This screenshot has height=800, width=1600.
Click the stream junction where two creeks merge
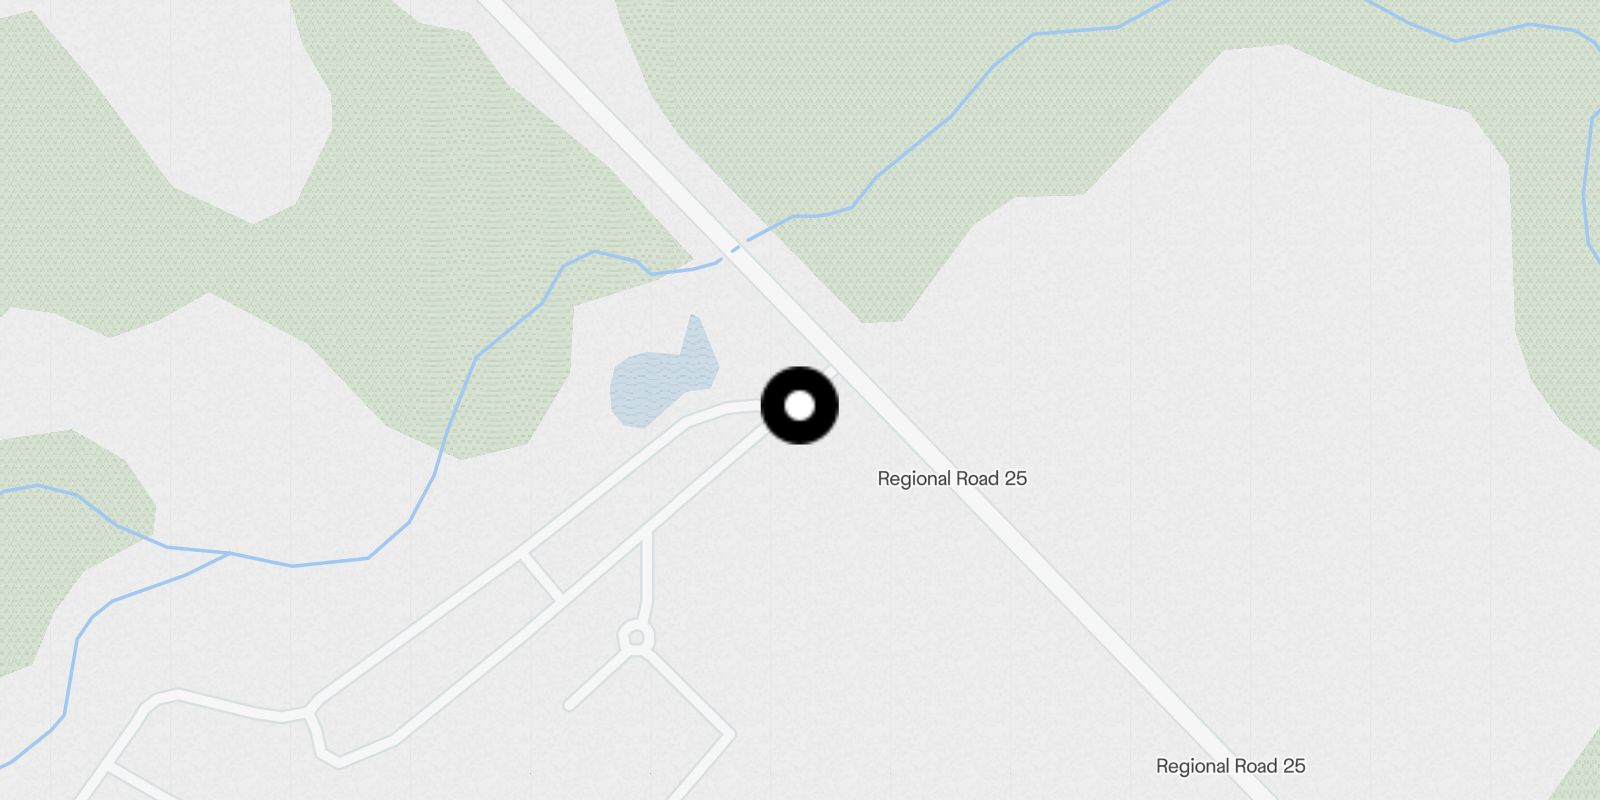tap(230, 552)
